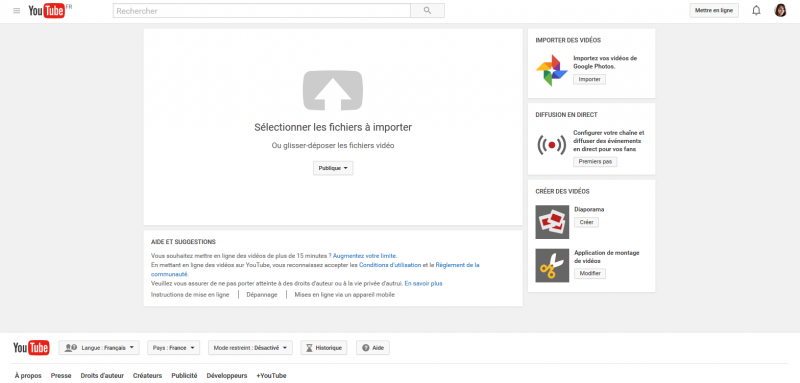Click the large upload arrow icon

coord(333,91)
